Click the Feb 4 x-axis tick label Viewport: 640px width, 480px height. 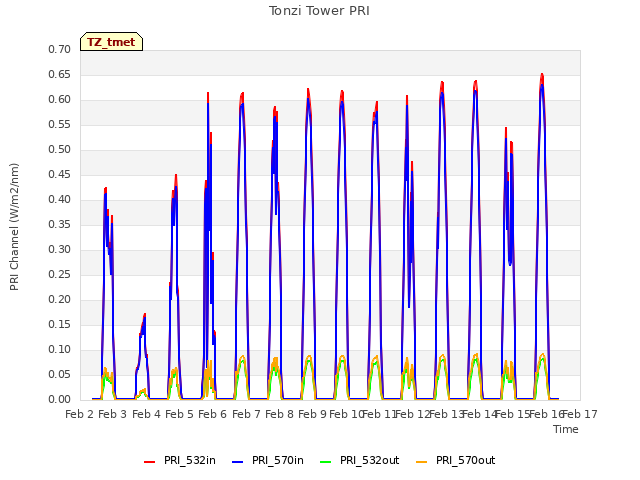[146, 414]
